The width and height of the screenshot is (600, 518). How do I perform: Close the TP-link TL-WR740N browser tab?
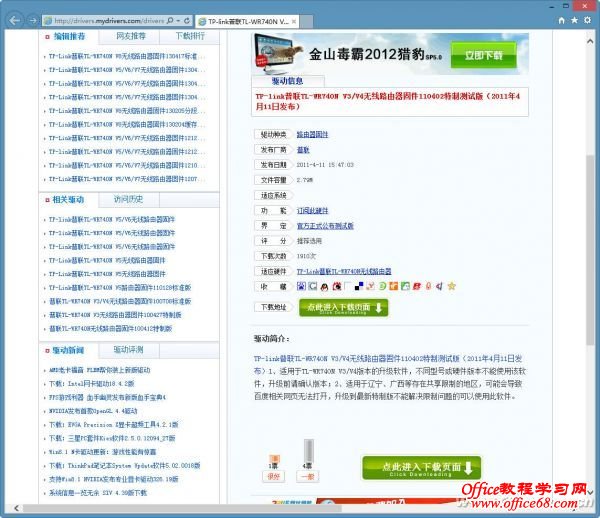point(294,21)
